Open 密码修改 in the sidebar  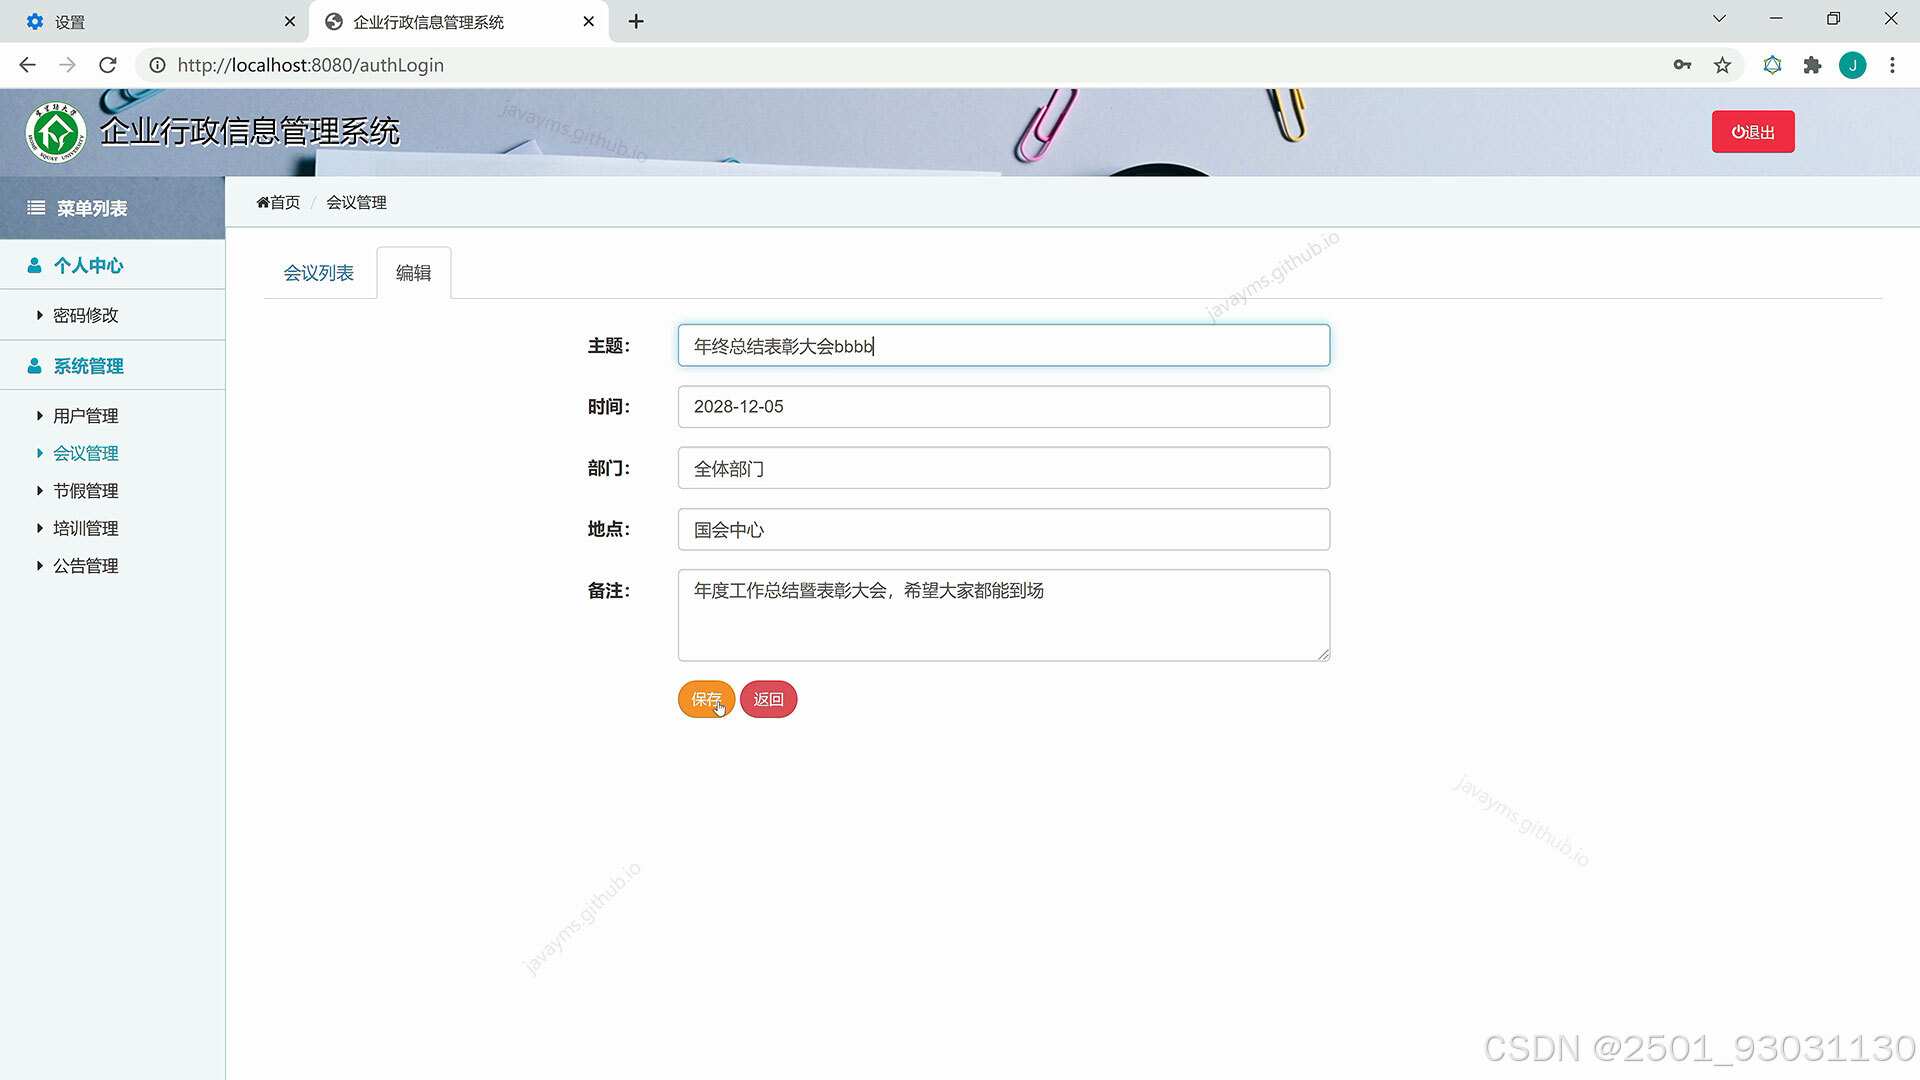pos(85,315)
